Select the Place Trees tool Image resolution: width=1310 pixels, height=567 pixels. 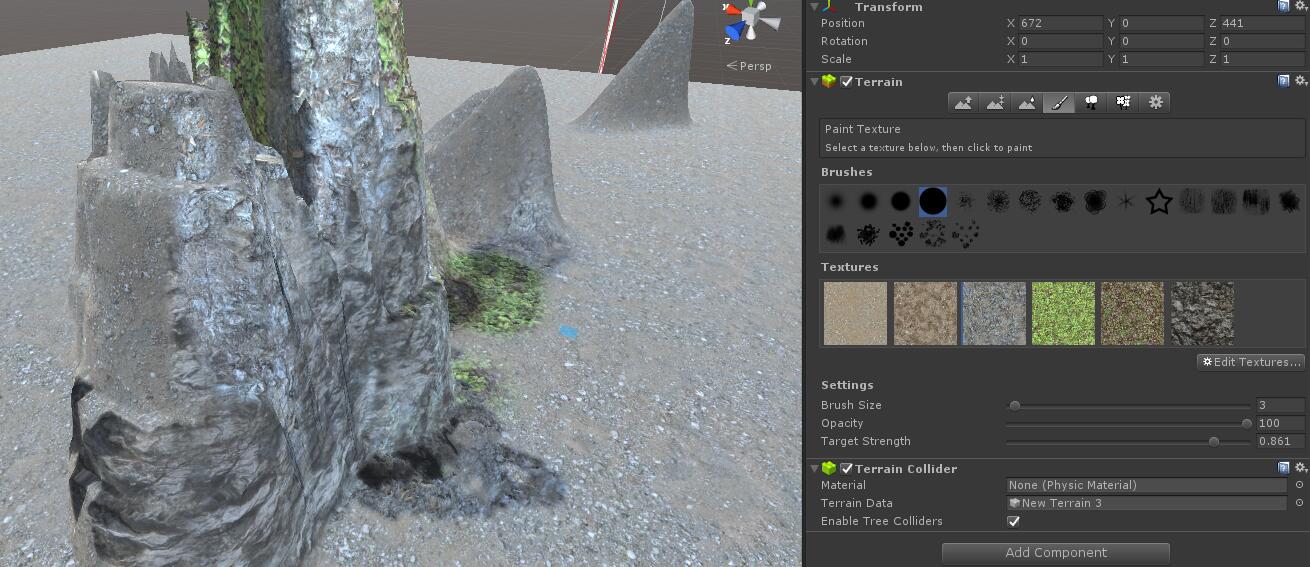click(x=1091, y=102)
